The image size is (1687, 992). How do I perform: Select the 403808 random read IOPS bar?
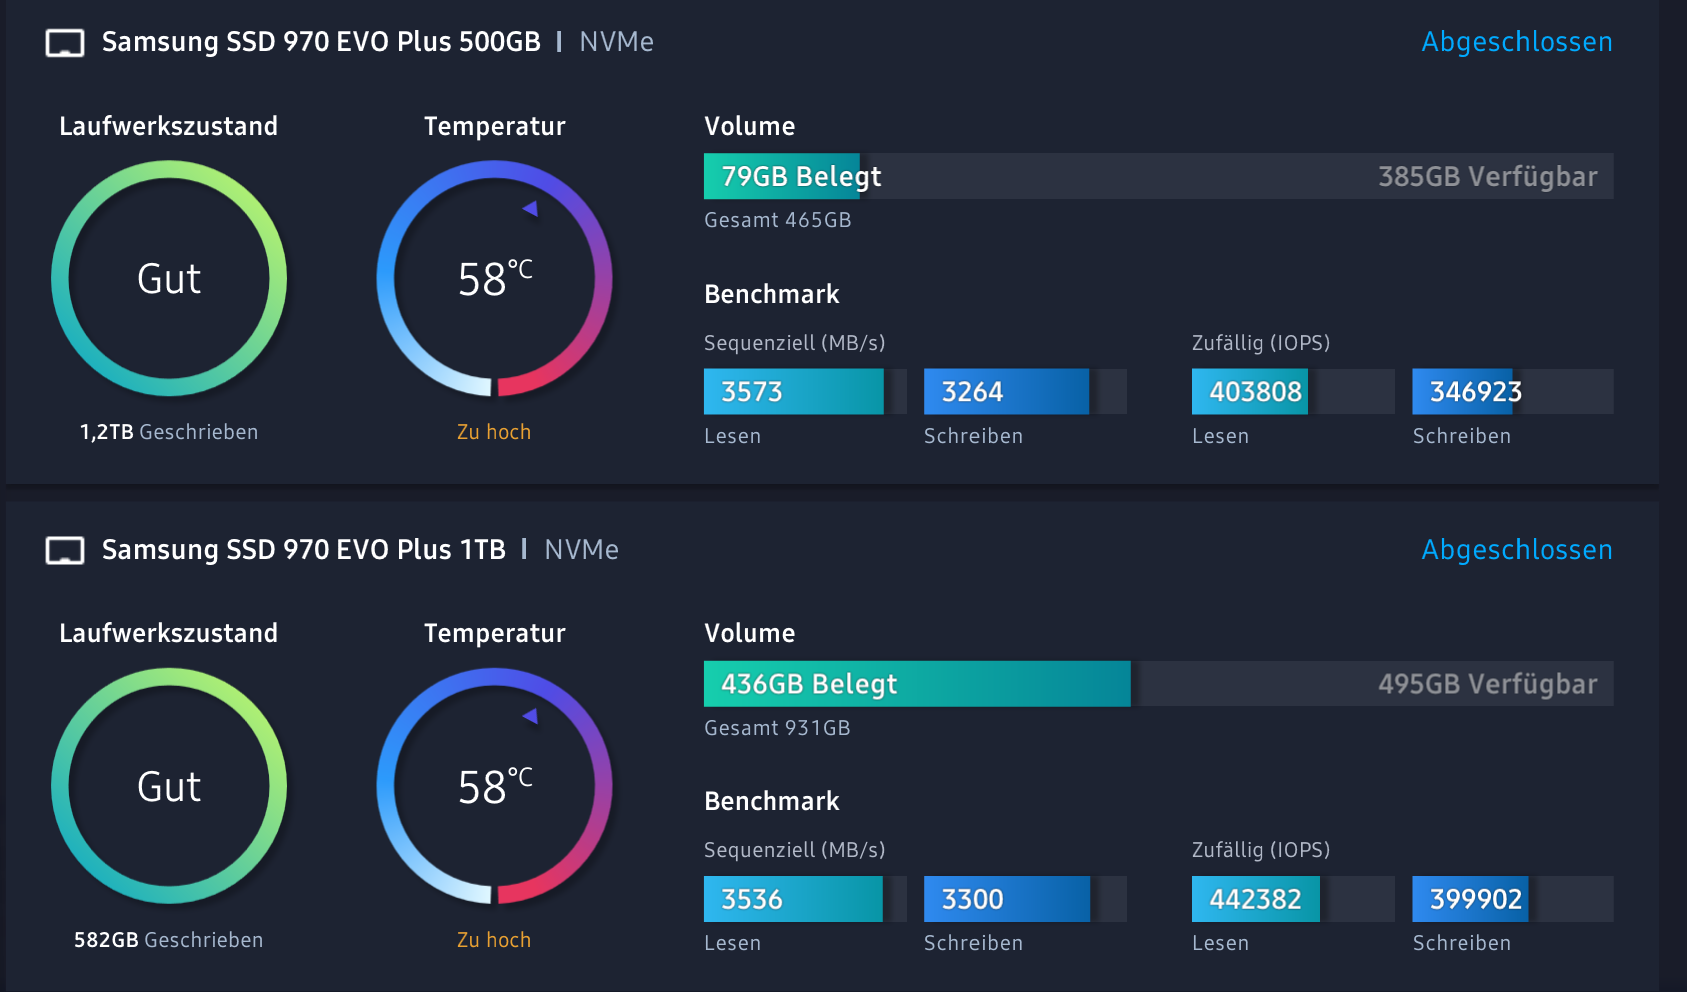click(x=1250, y=392)
